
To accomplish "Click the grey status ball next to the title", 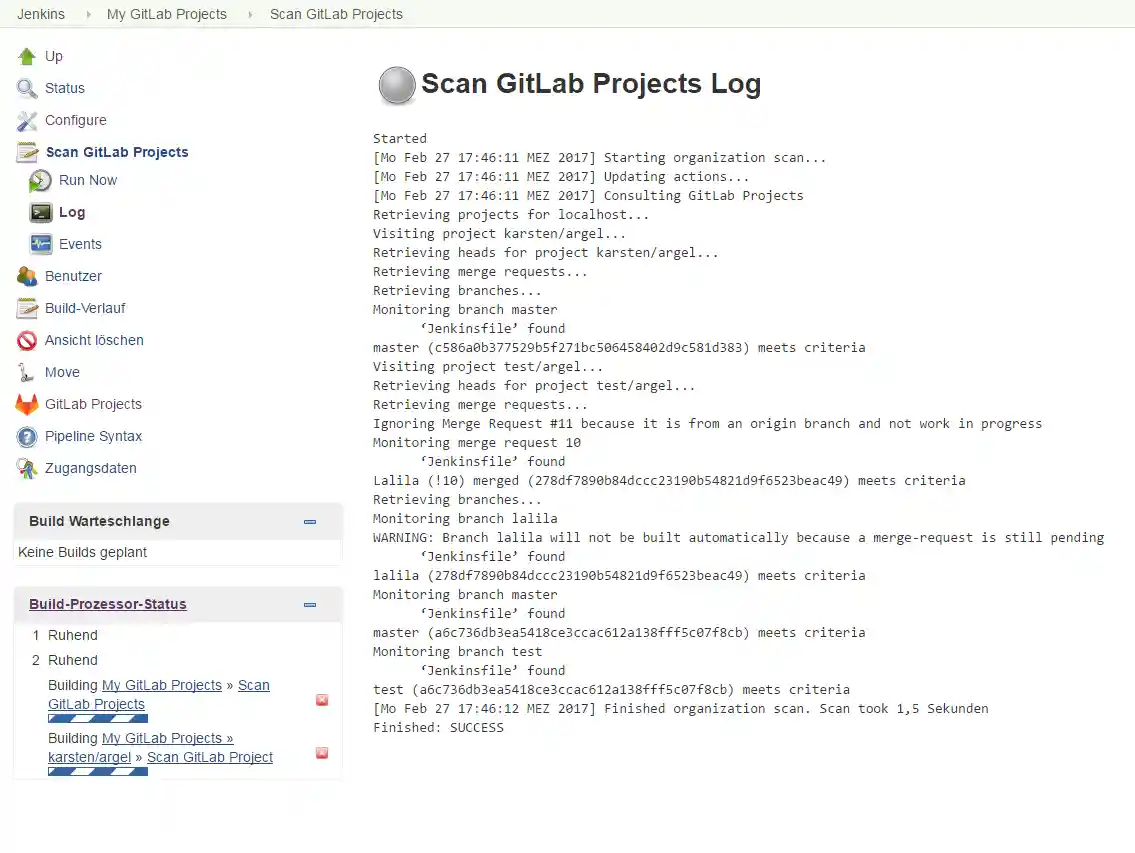I will (x=397, y=86).
